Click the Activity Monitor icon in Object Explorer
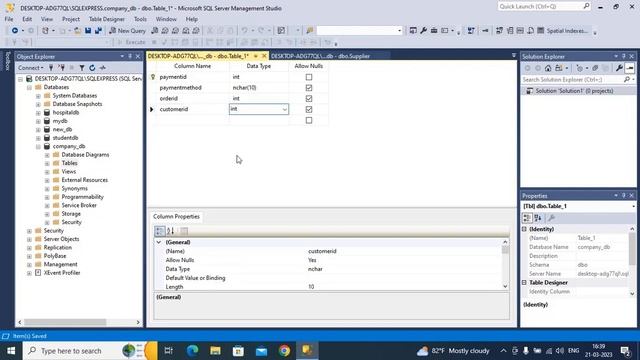This screenshot has width=640, height=360. click(103, 68)
